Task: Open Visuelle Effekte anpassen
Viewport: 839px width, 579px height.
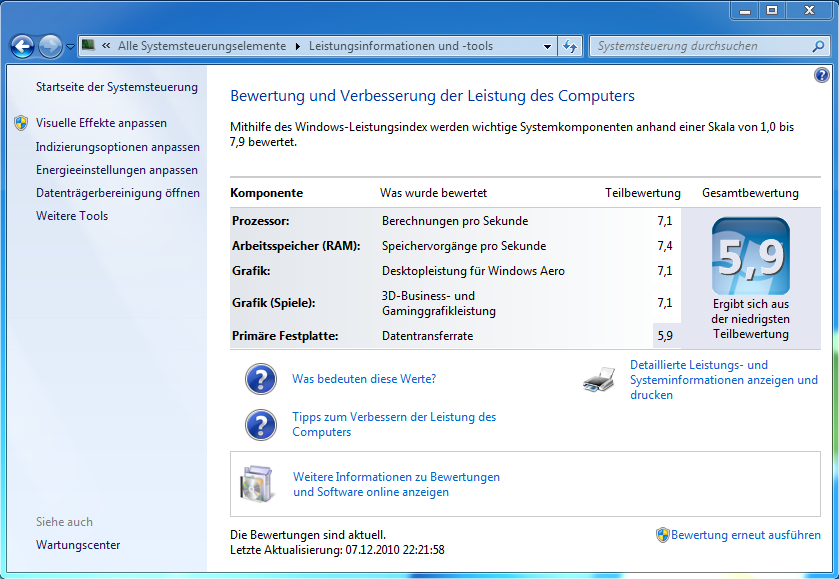Action: tap(101, 123)
